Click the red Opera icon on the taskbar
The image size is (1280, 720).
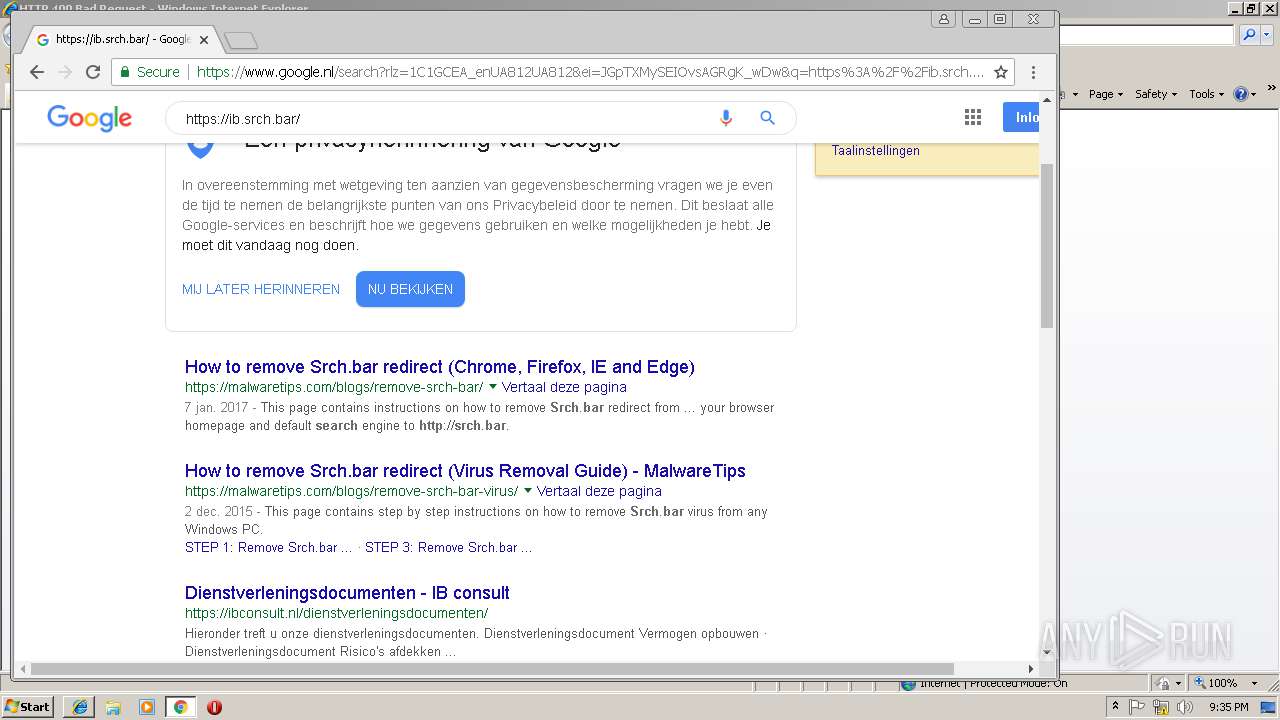[x=214, y=707]
